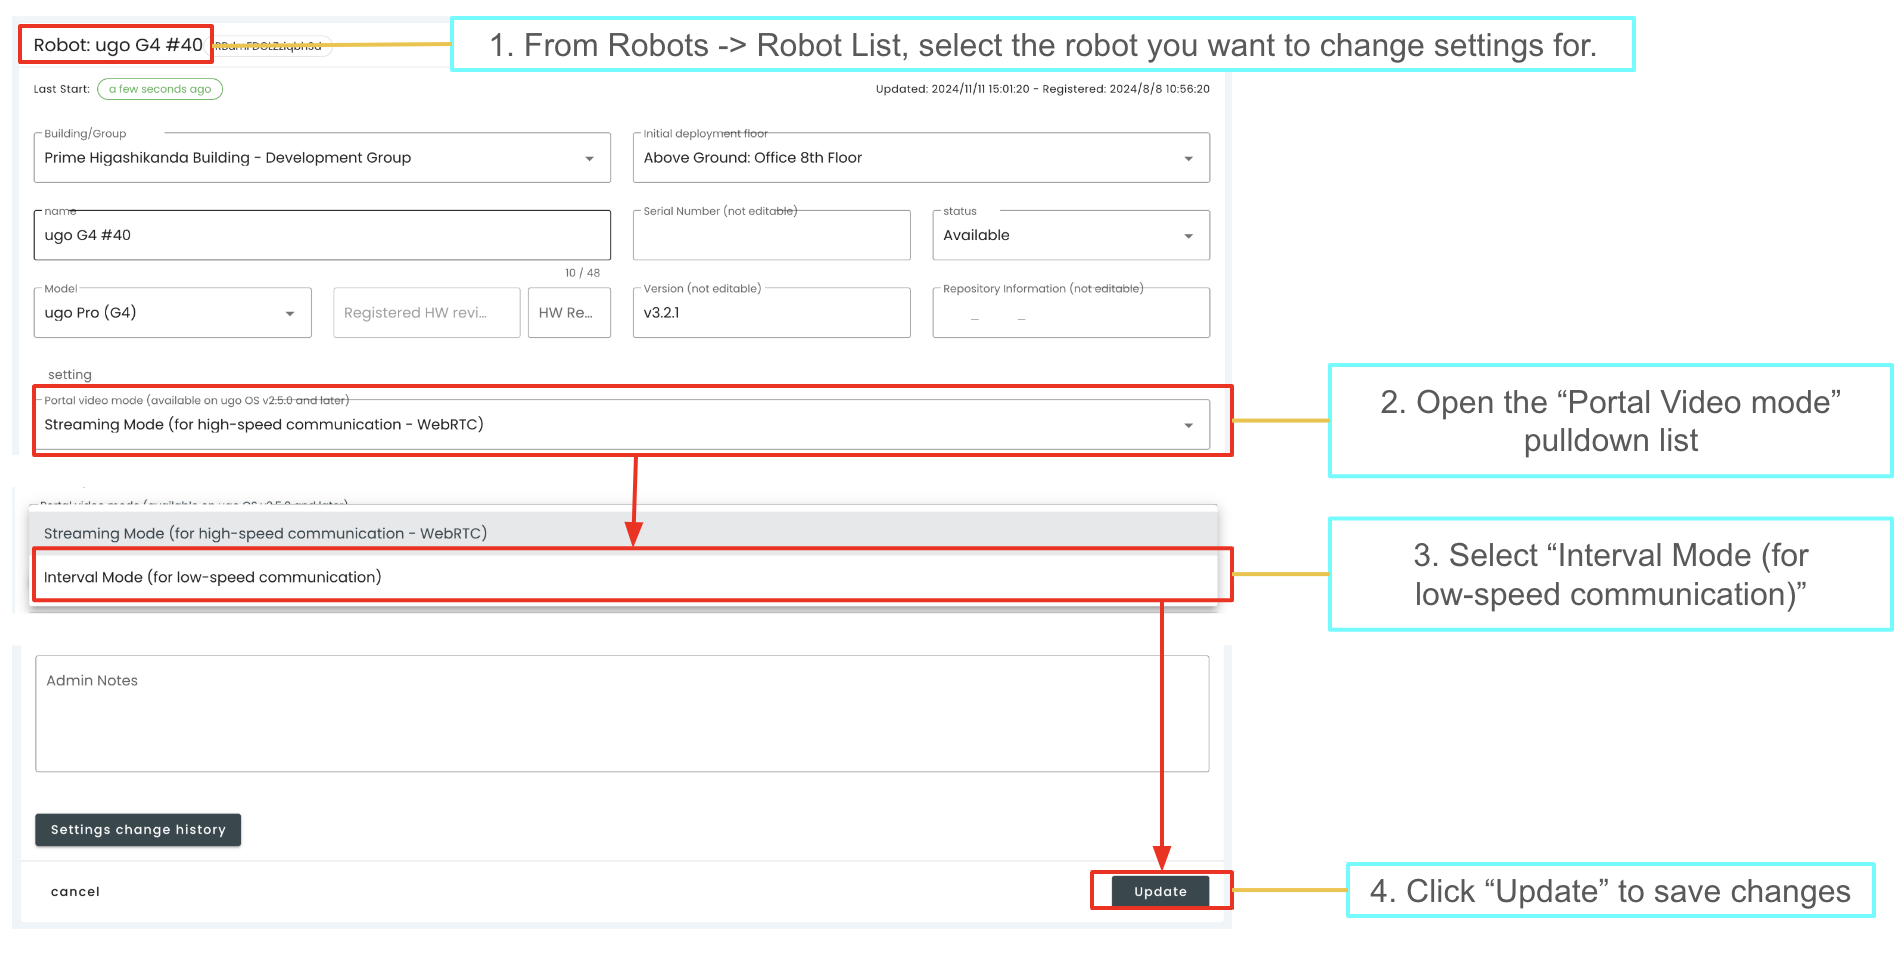
Task: Click the Serial Number field
Action: (x=772, y=235)
